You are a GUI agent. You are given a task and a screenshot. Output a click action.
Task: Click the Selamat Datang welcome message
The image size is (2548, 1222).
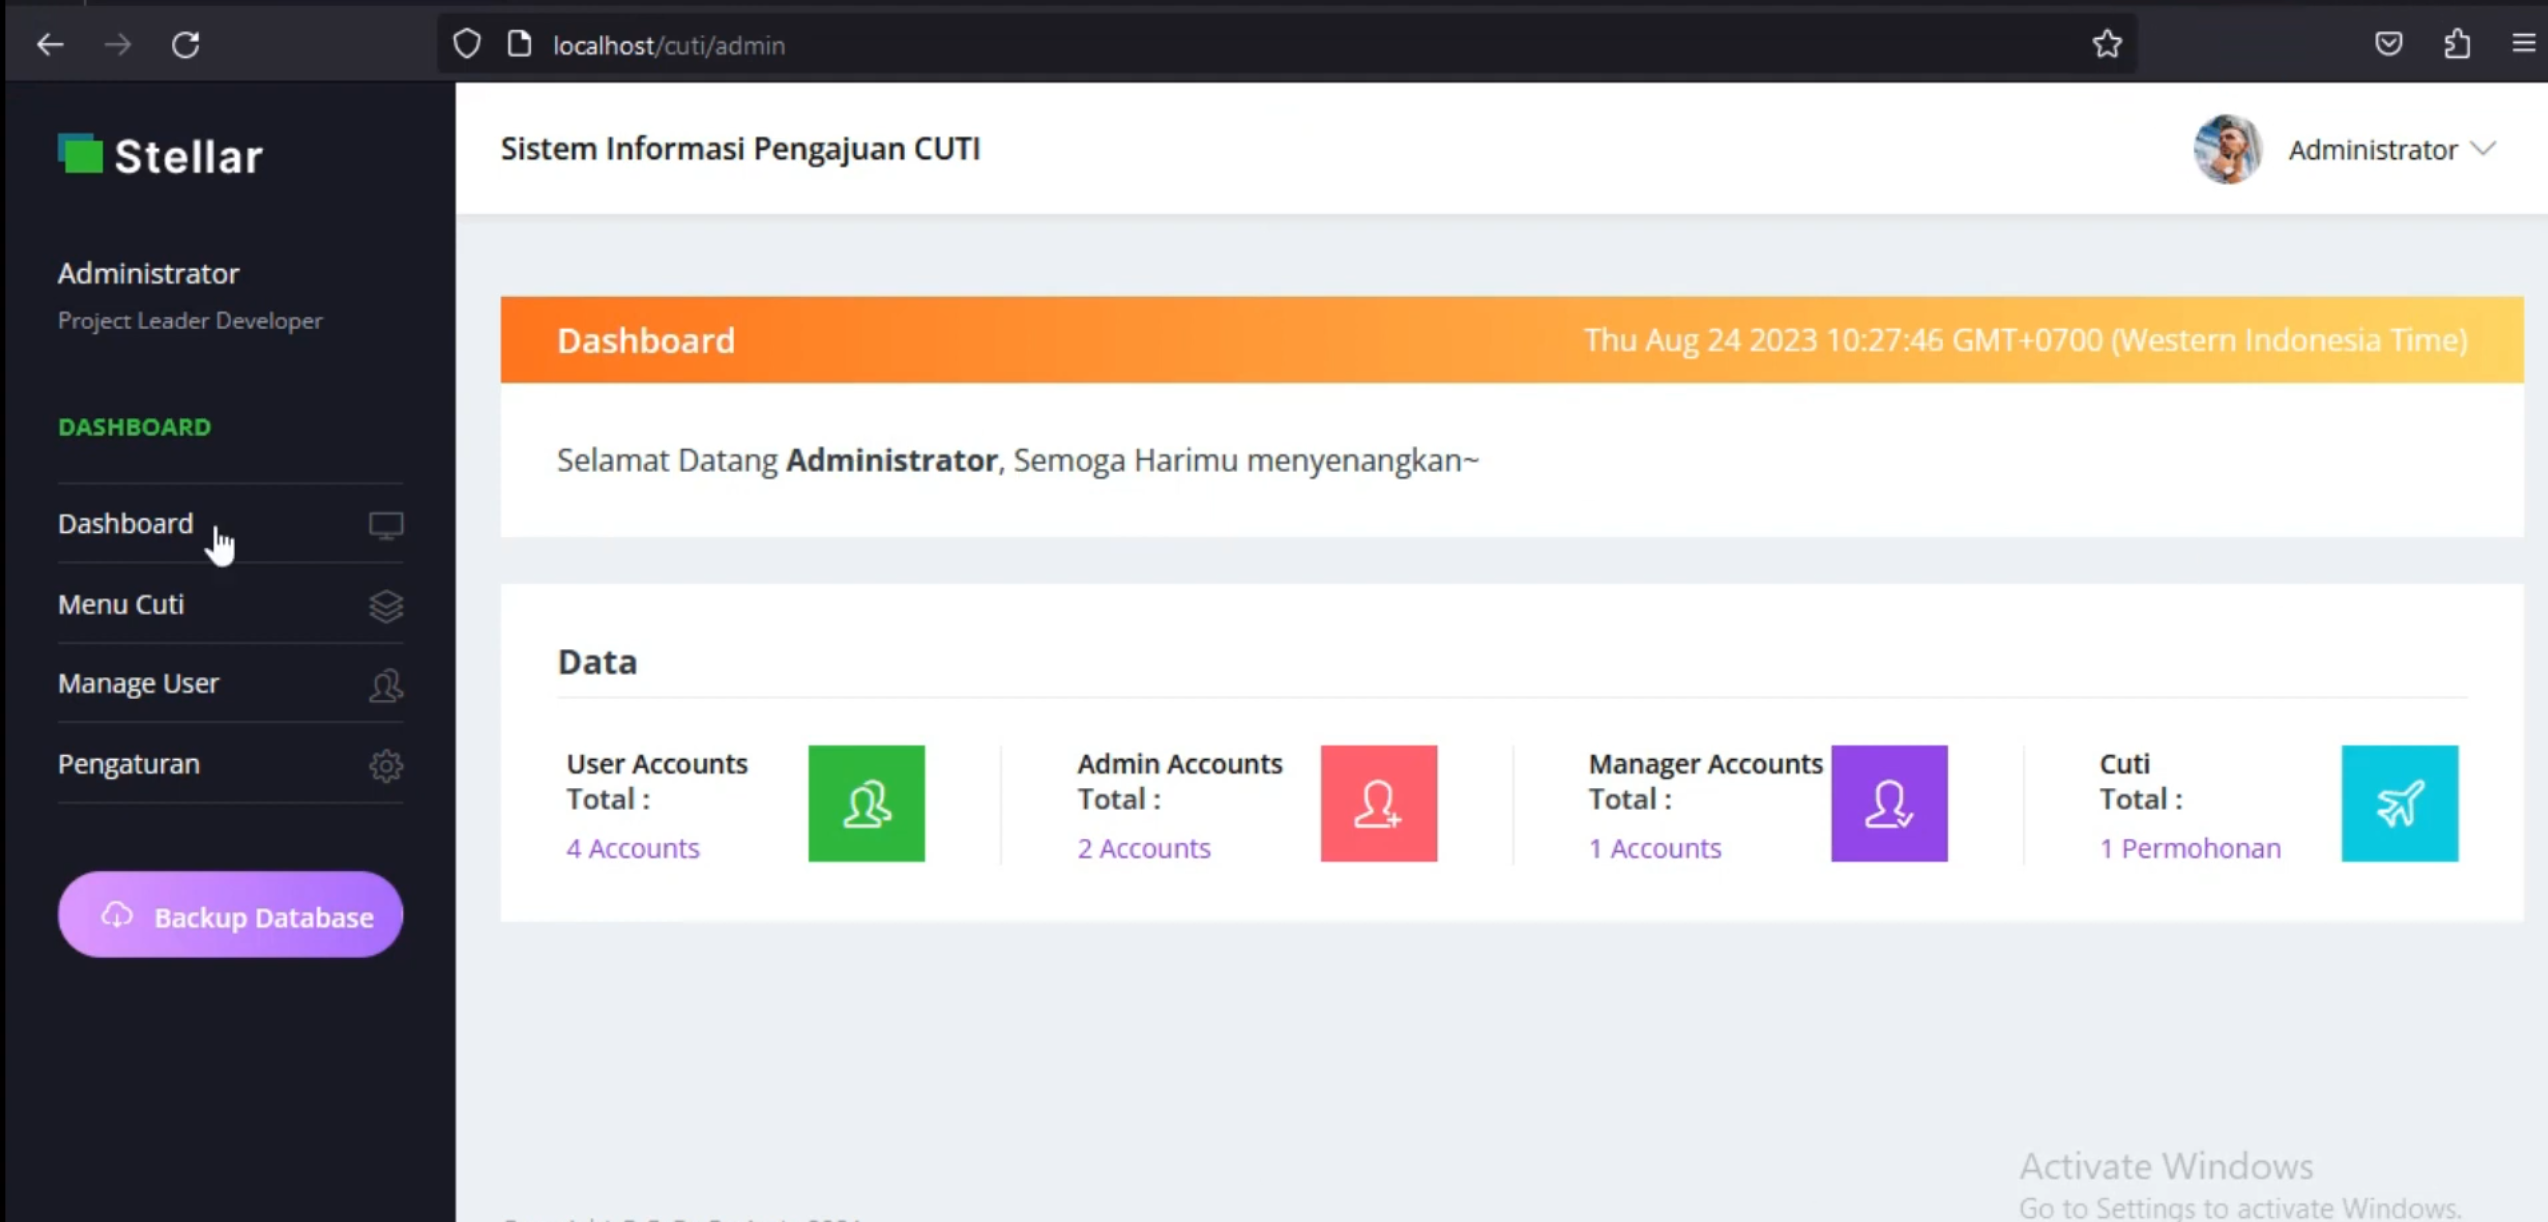pyautogui.click(x=1017, y=460)
